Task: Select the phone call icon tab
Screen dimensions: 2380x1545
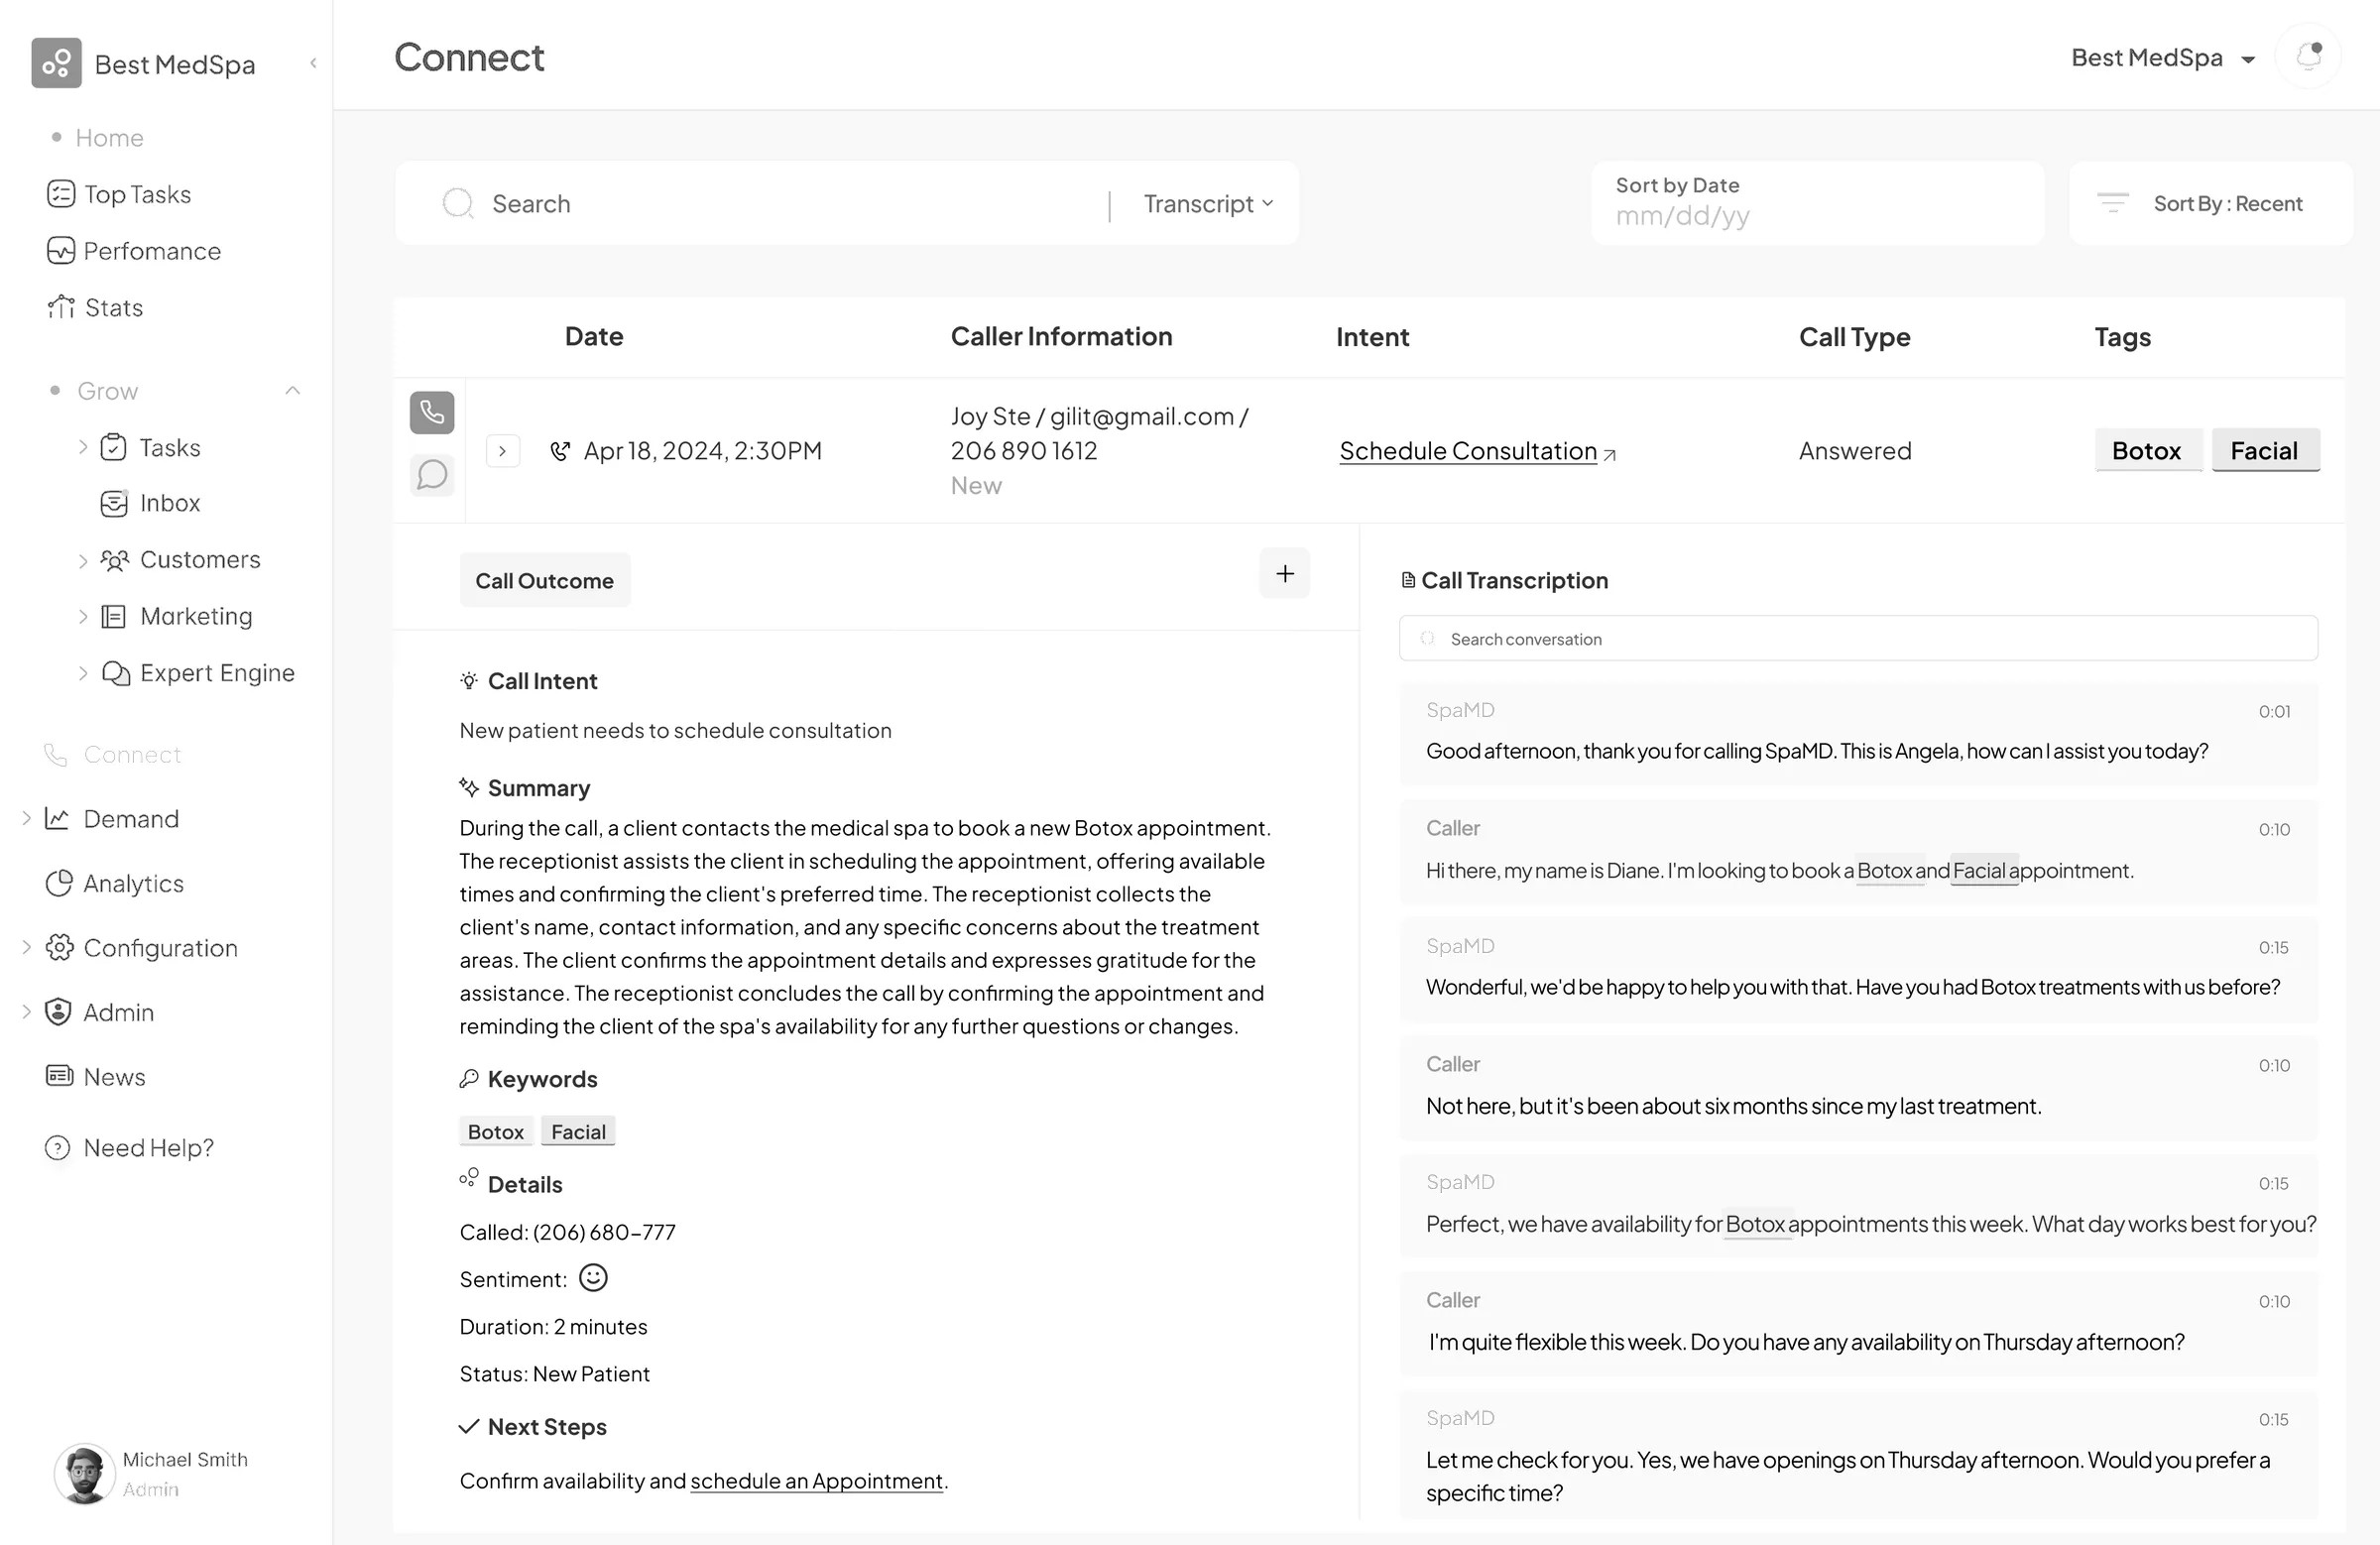Action: point(432,412)
